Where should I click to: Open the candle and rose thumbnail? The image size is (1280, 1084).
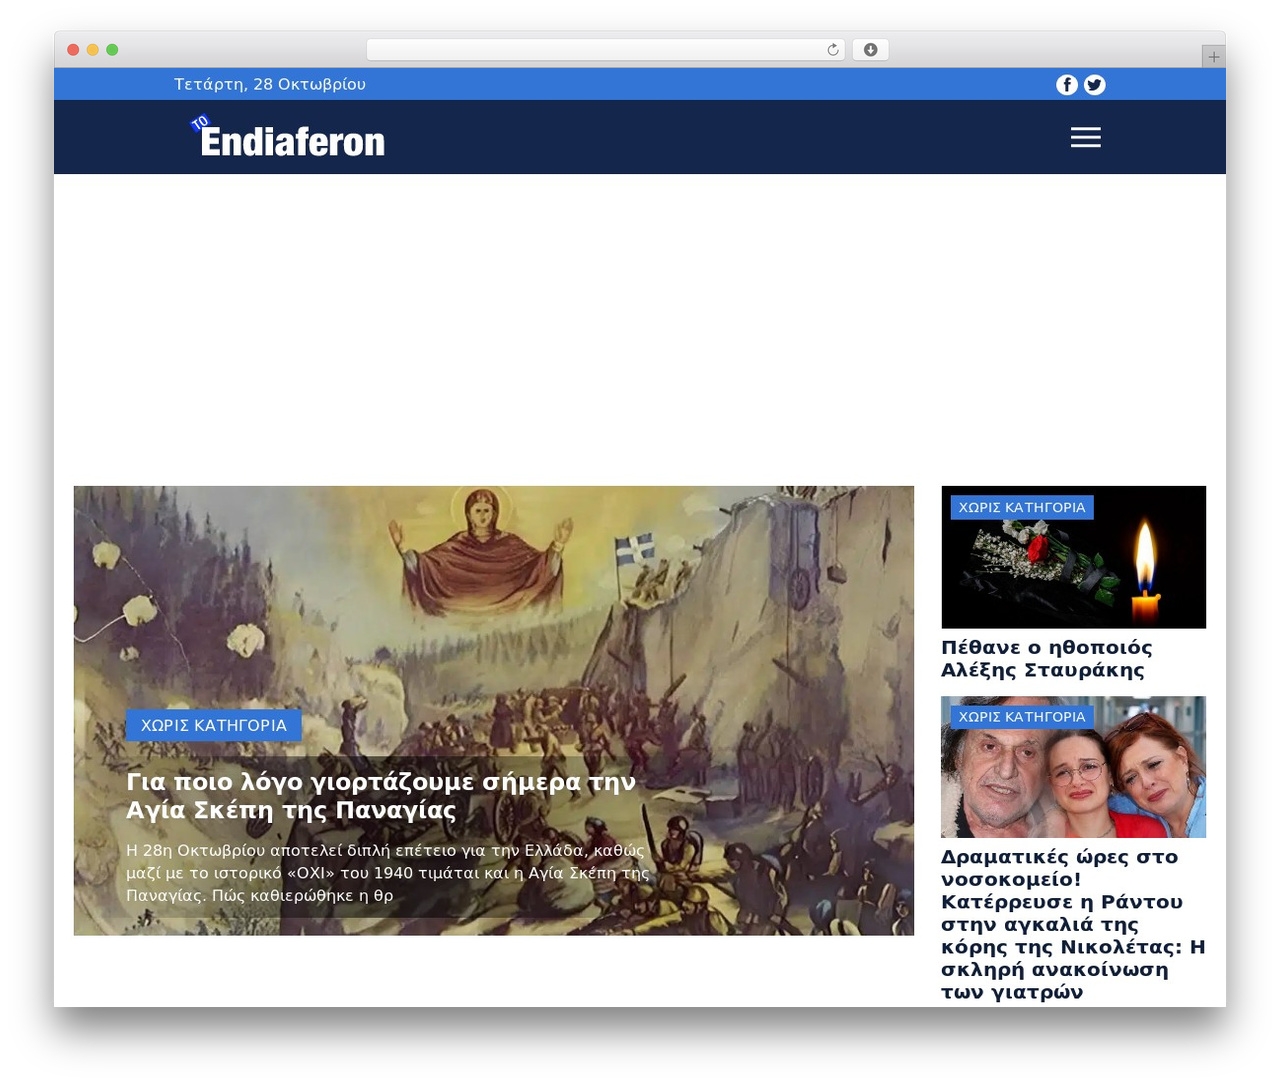point(1074,557)
